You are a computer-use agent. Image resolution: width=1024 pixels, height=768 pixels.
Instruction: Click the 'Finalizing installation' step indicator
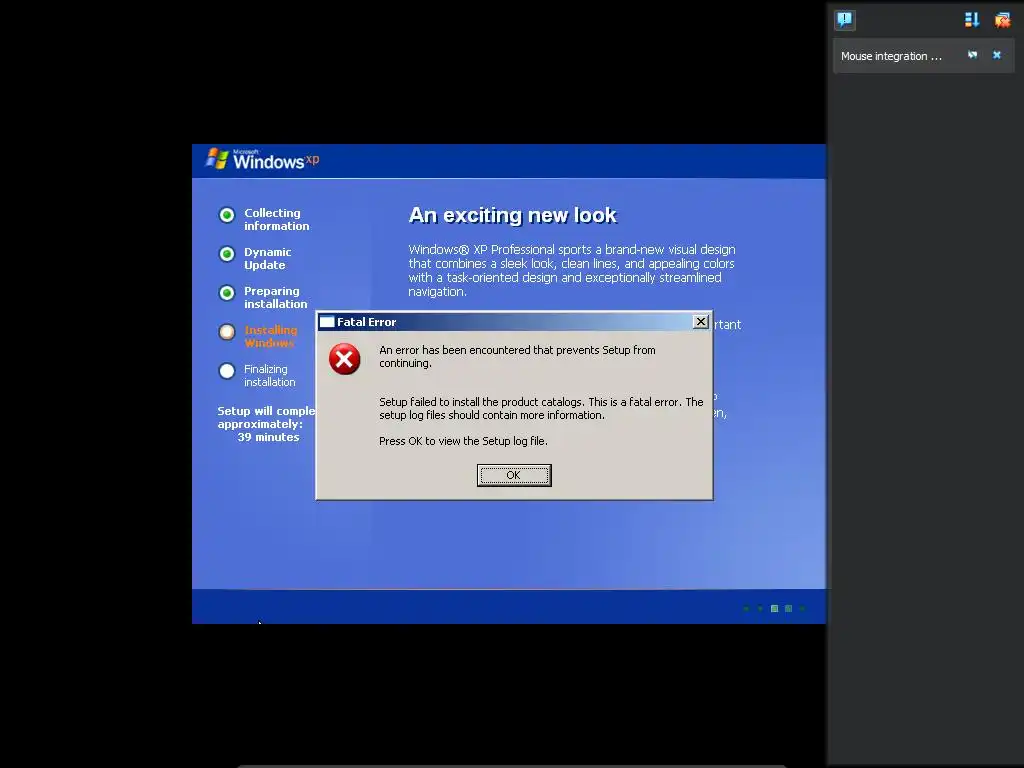(x=227, y=372)
